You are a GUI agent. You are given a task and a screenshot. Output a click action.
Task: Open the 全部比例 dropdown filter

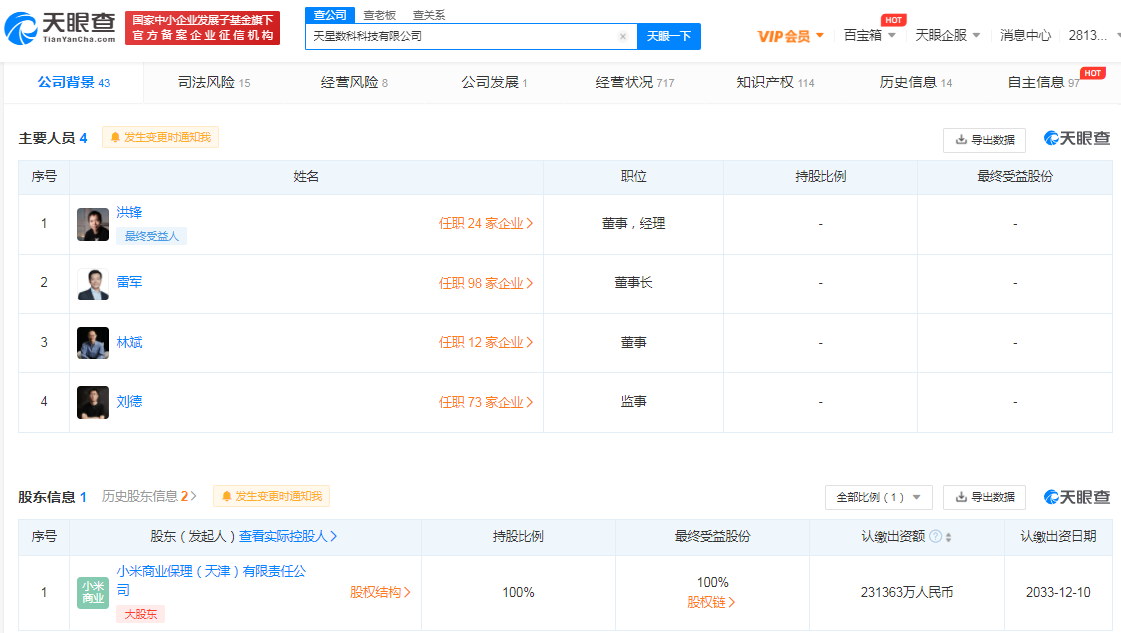[x=878, y=497]
